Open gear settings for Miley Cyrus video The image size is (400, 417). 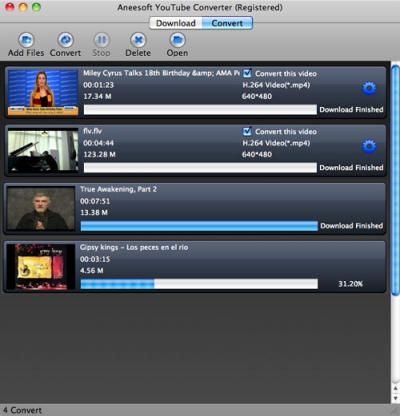tap(369, 88)
